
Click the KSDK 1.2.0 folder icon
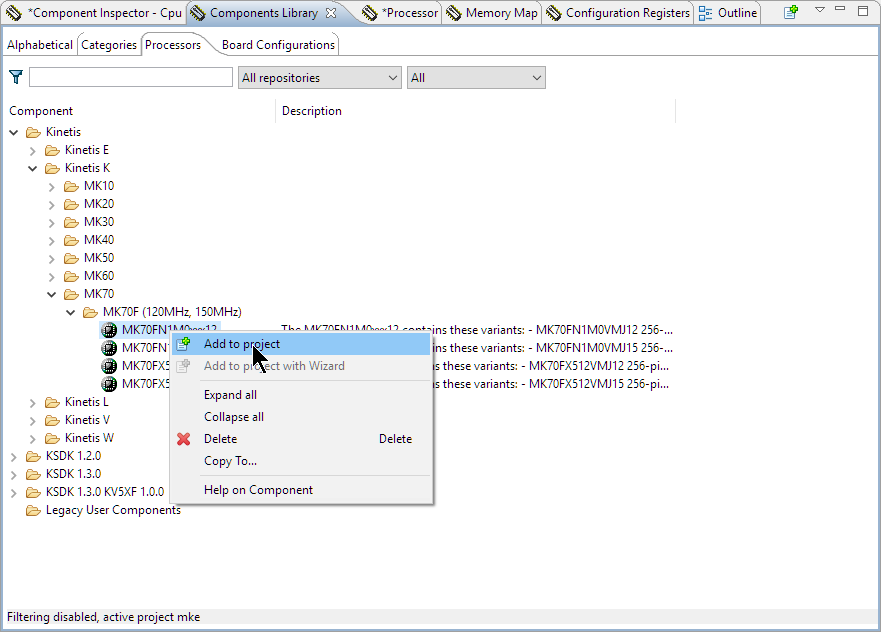(x=33, y=456)
